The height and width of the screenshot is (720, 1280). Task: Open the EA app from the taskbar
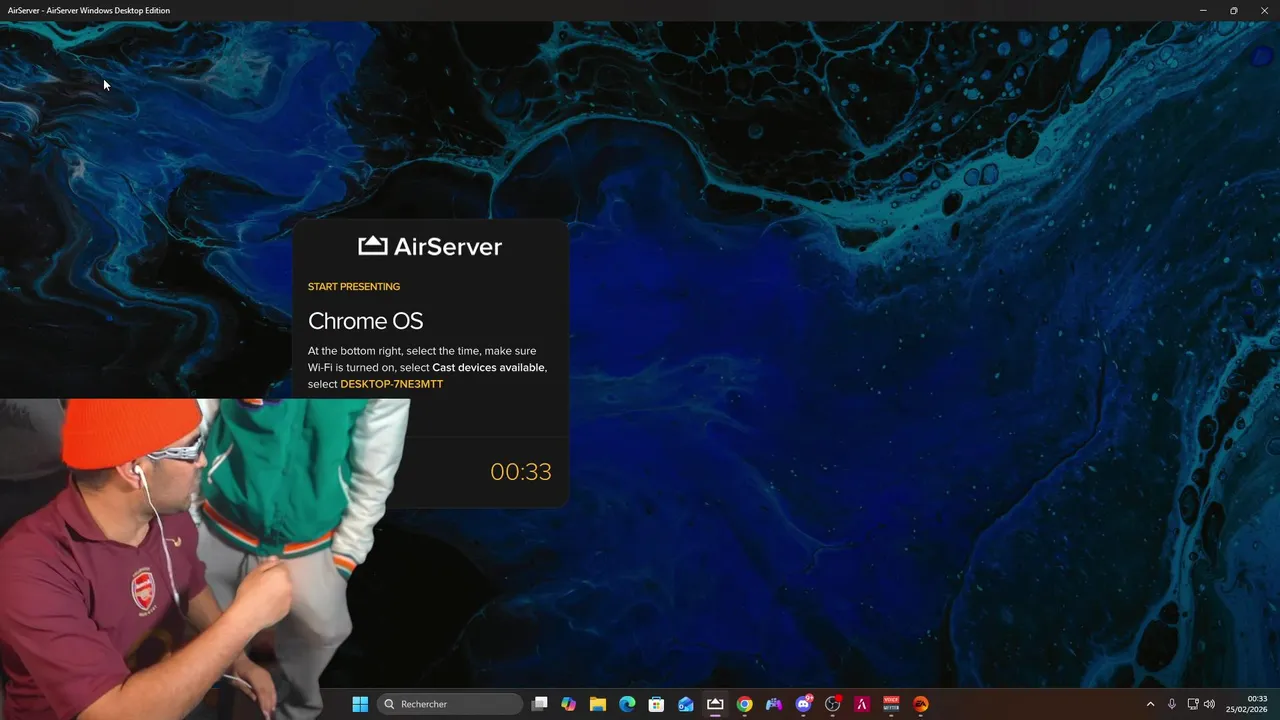click(x=920, y=704)
